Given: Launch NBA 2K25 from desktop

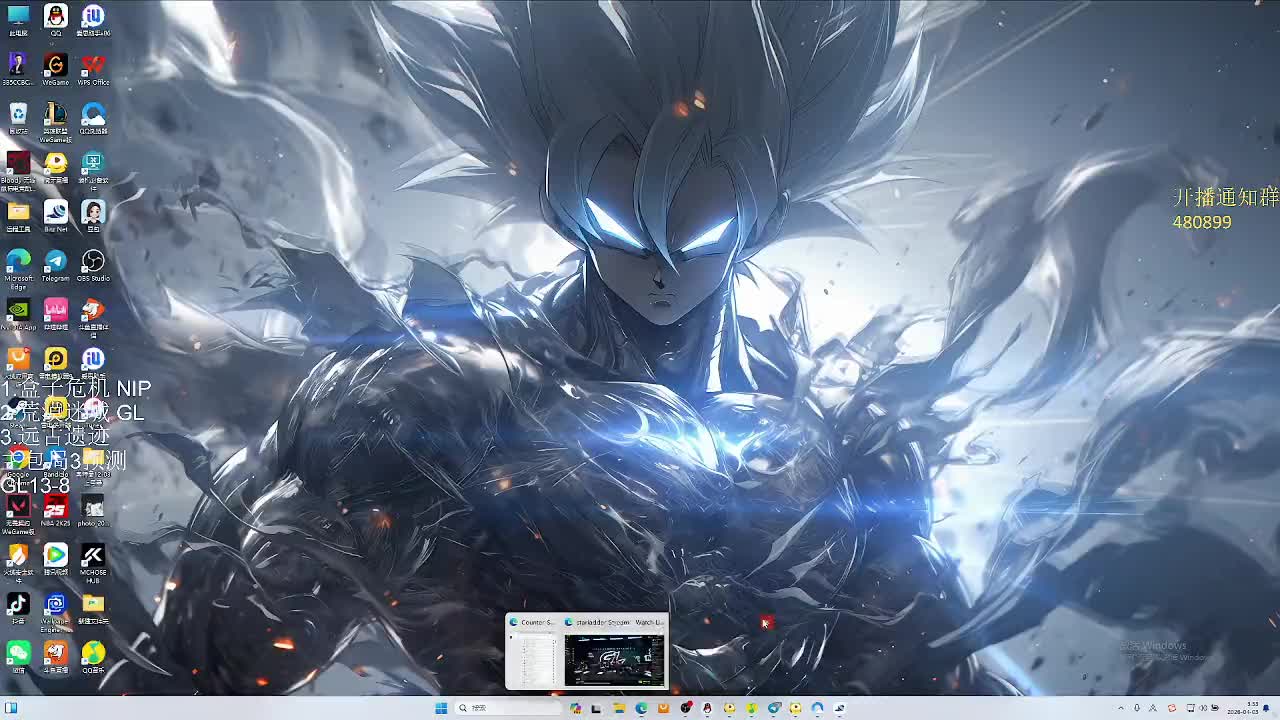Looking at the screenshot, I should pos(55,507).
